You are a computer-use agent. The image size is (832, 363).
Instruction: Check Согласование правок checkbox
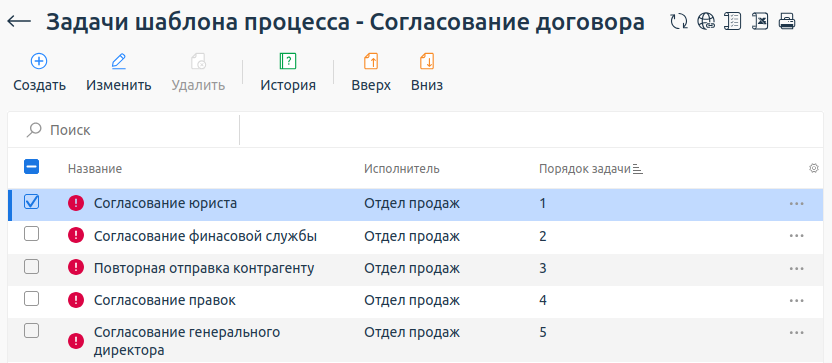[32, 299]
